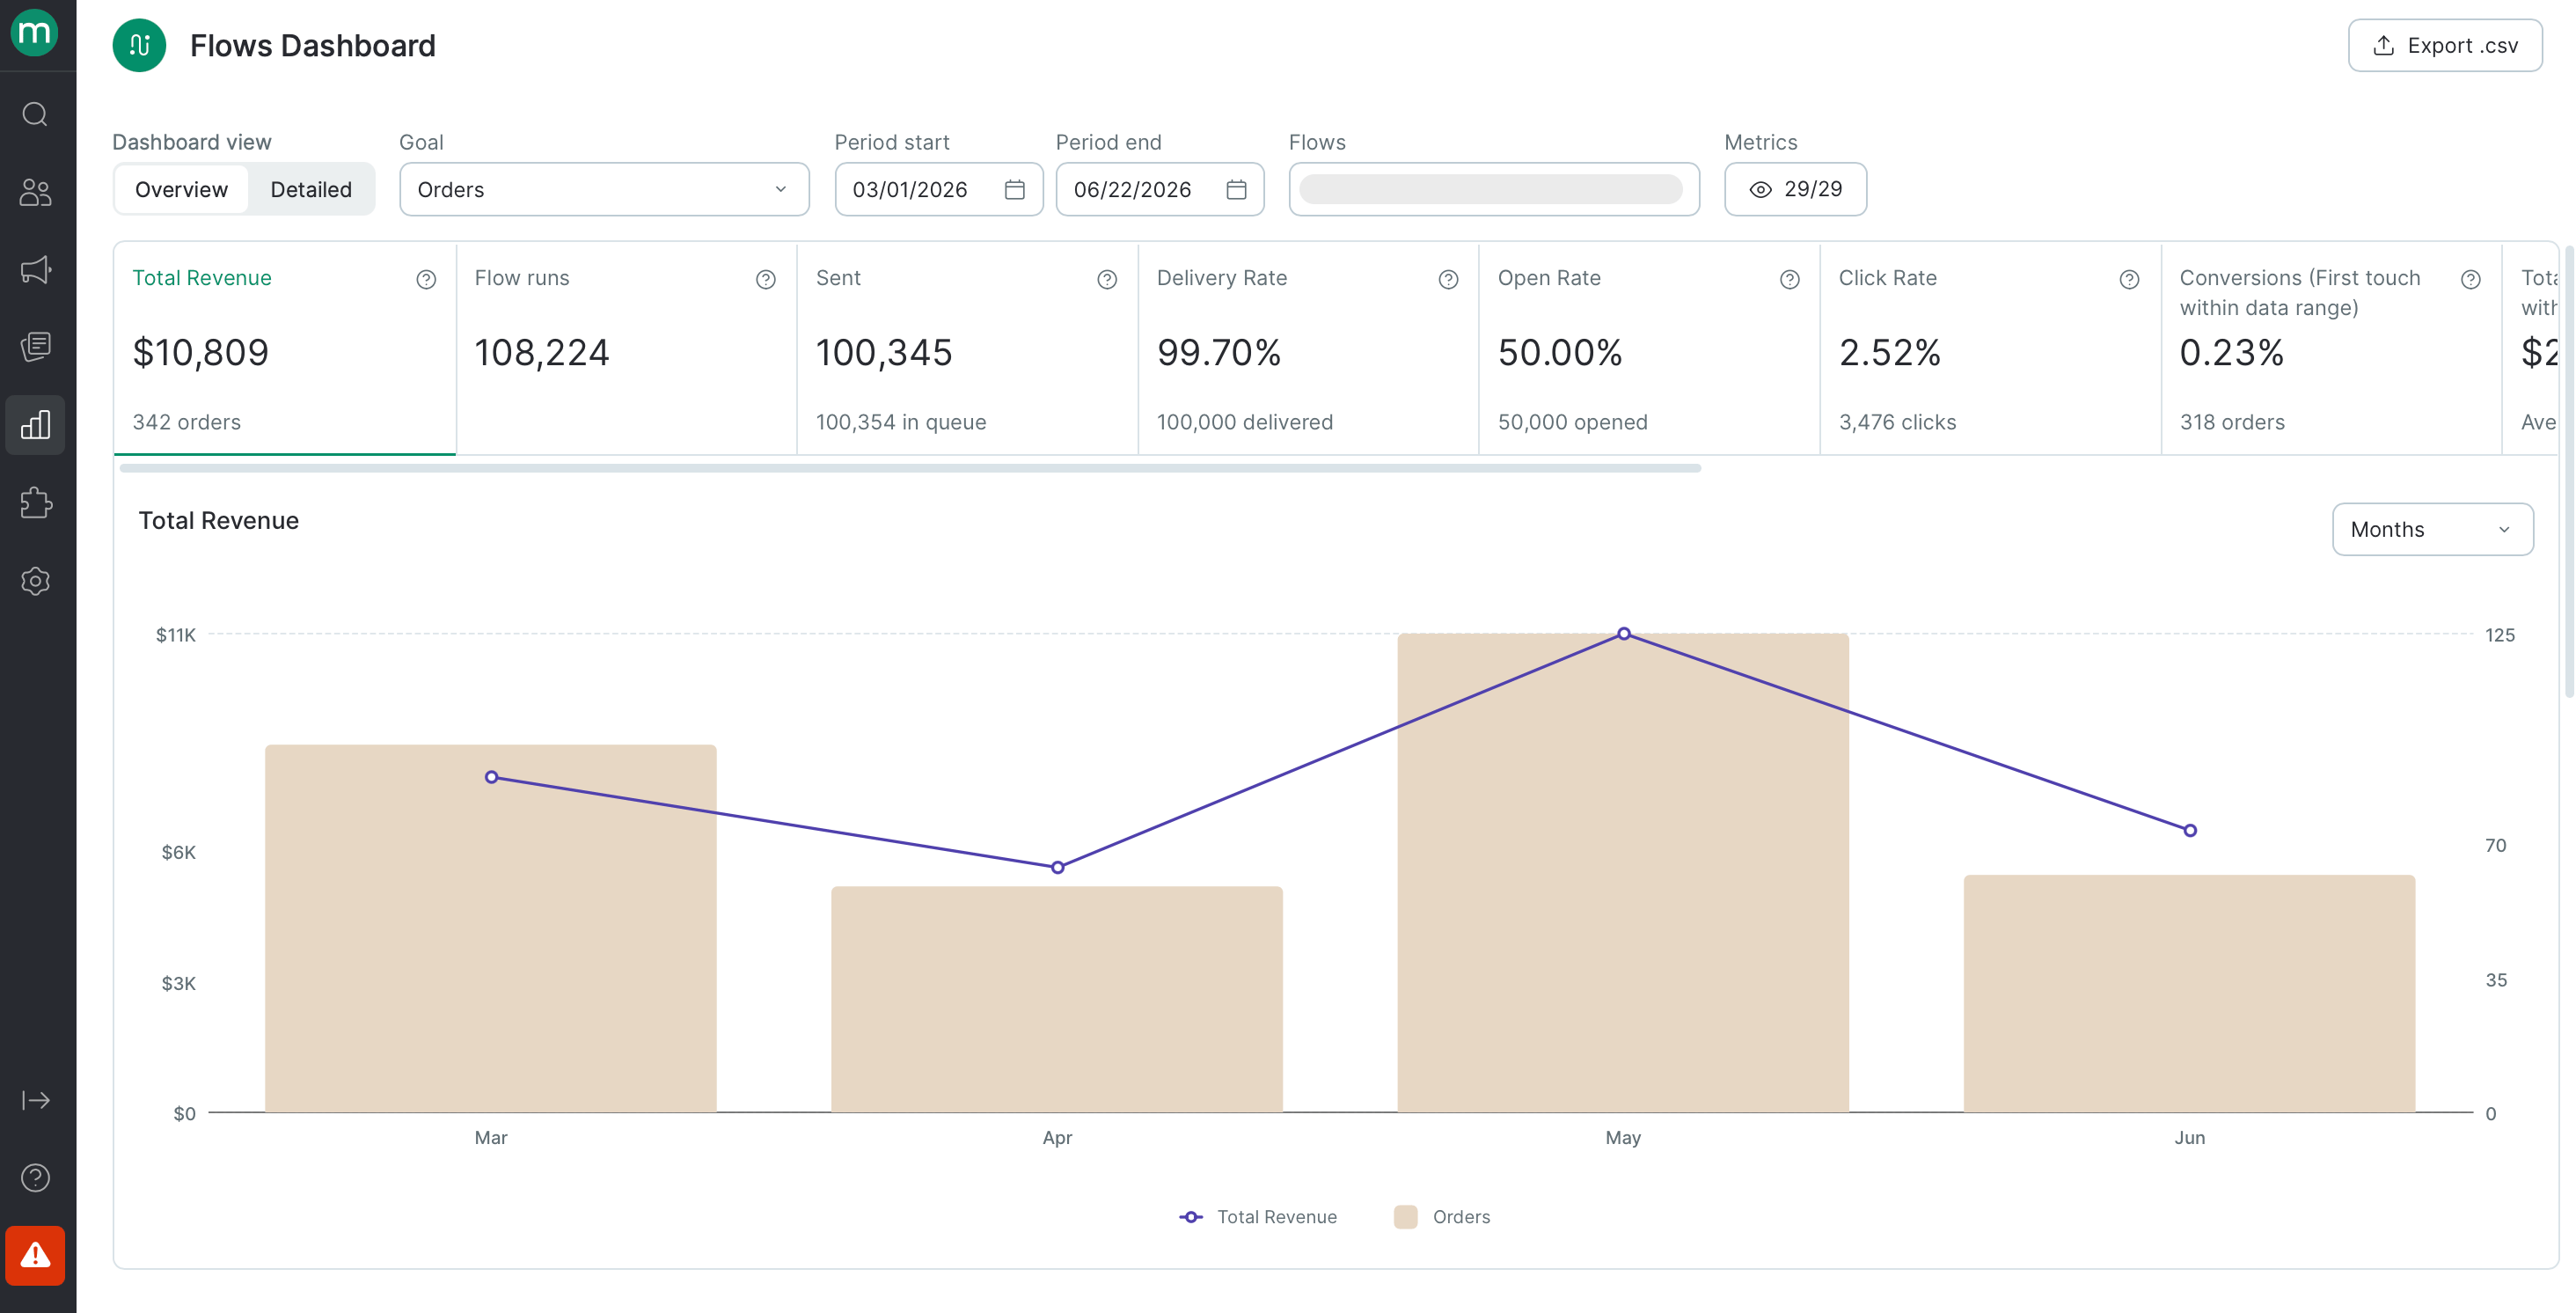Select the Total Revenue metric card
Screen dimensions: 2576x1313
coord(285,349)
